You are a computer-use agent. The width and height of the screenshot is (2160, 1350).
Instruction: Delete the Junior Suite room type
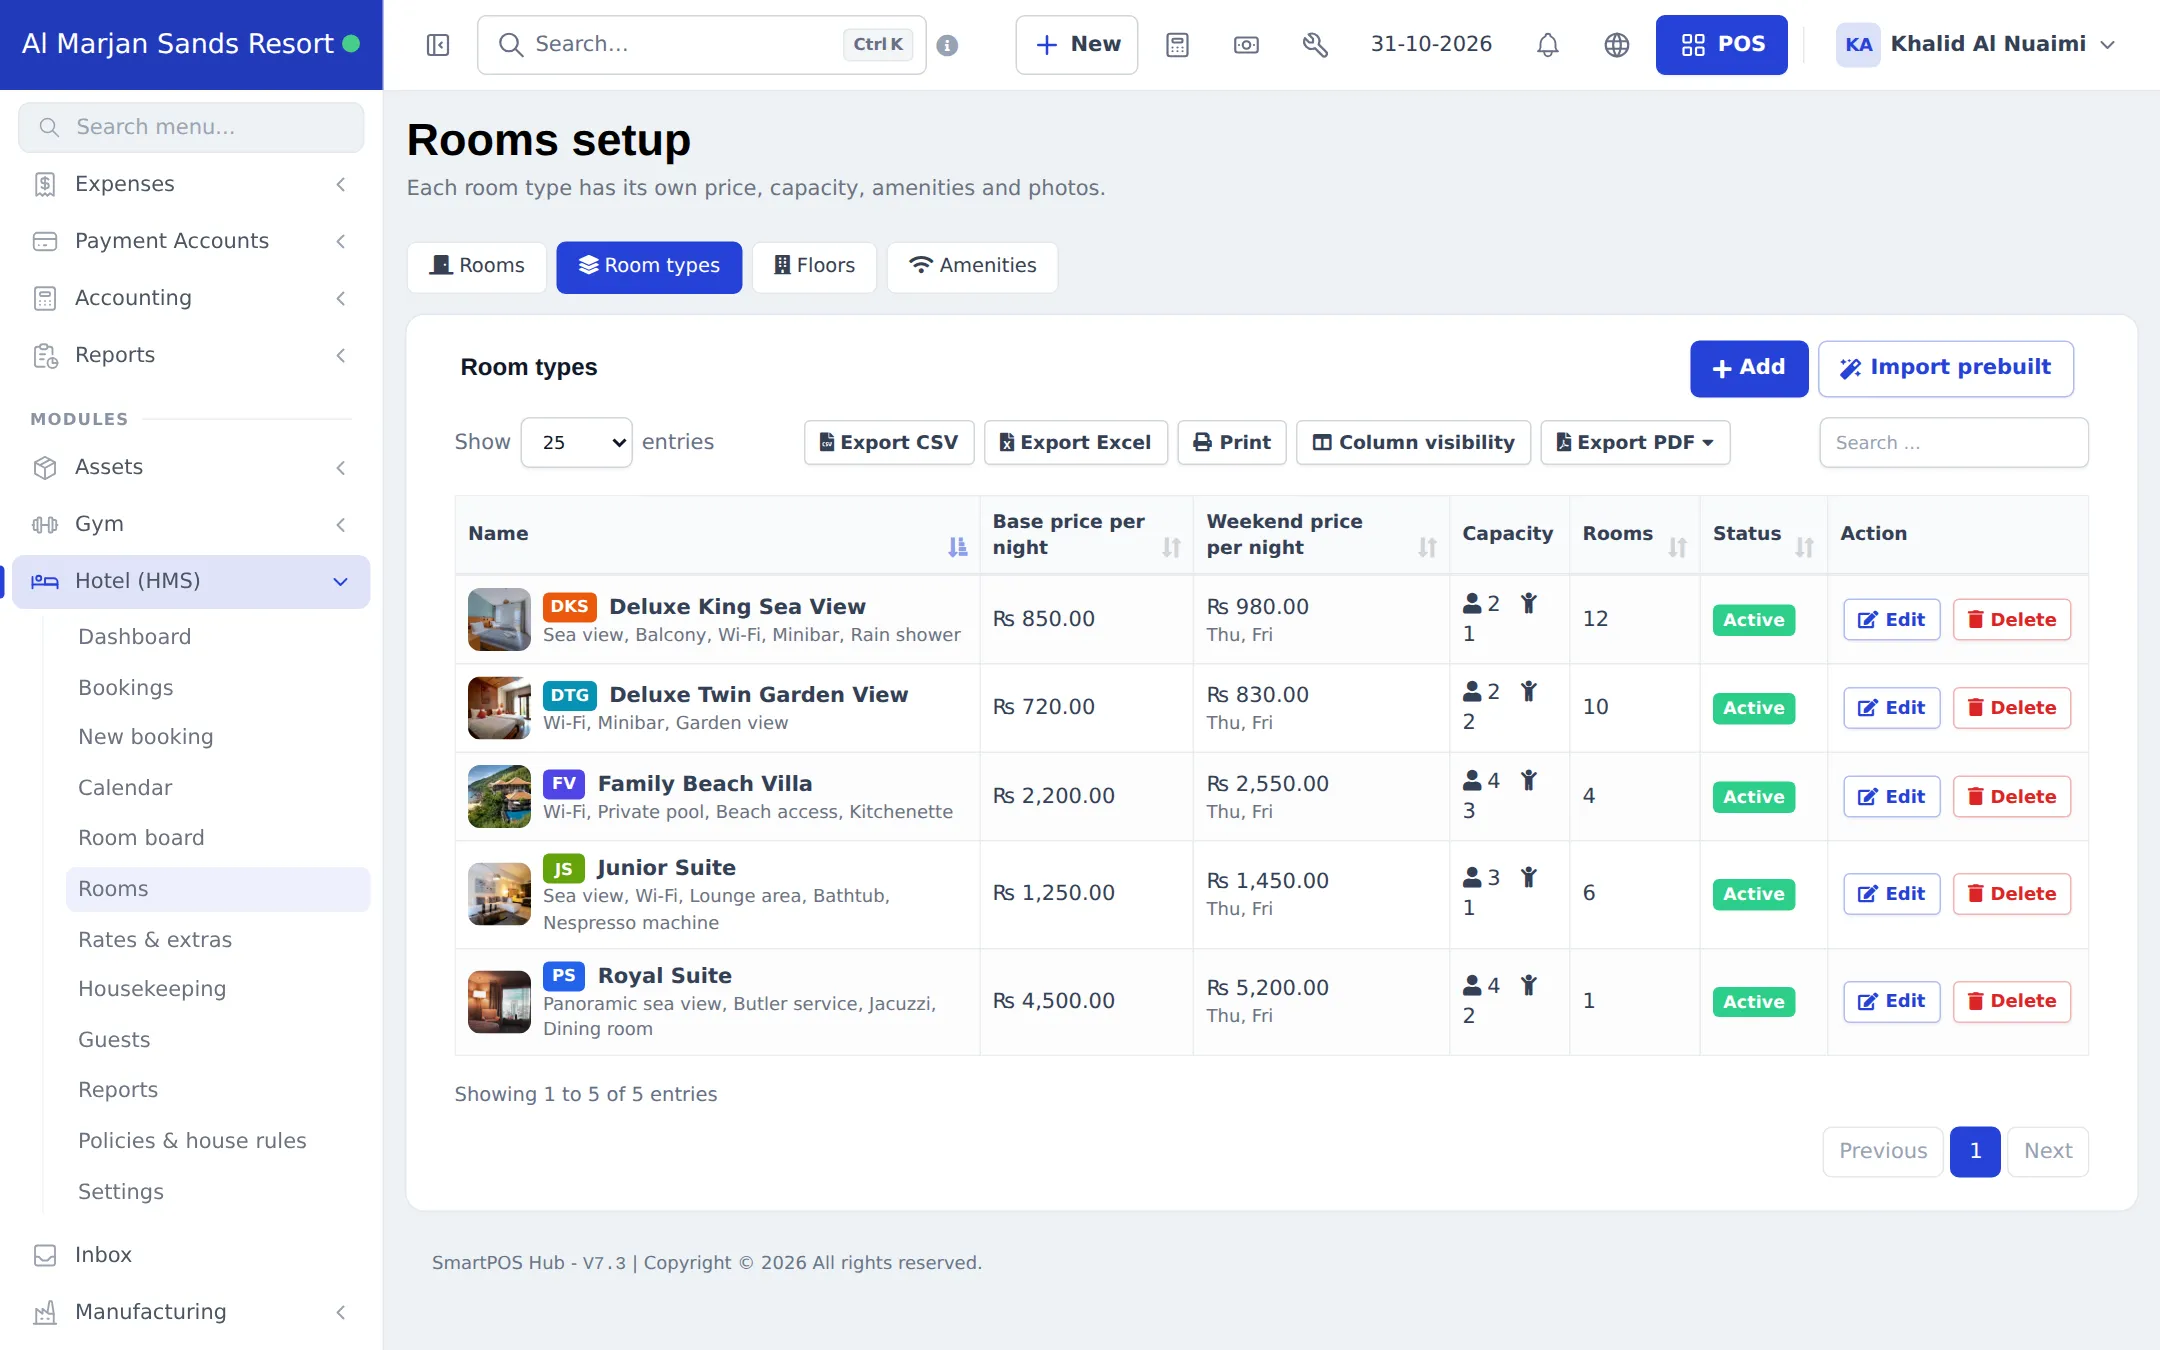pos(2011,894)
